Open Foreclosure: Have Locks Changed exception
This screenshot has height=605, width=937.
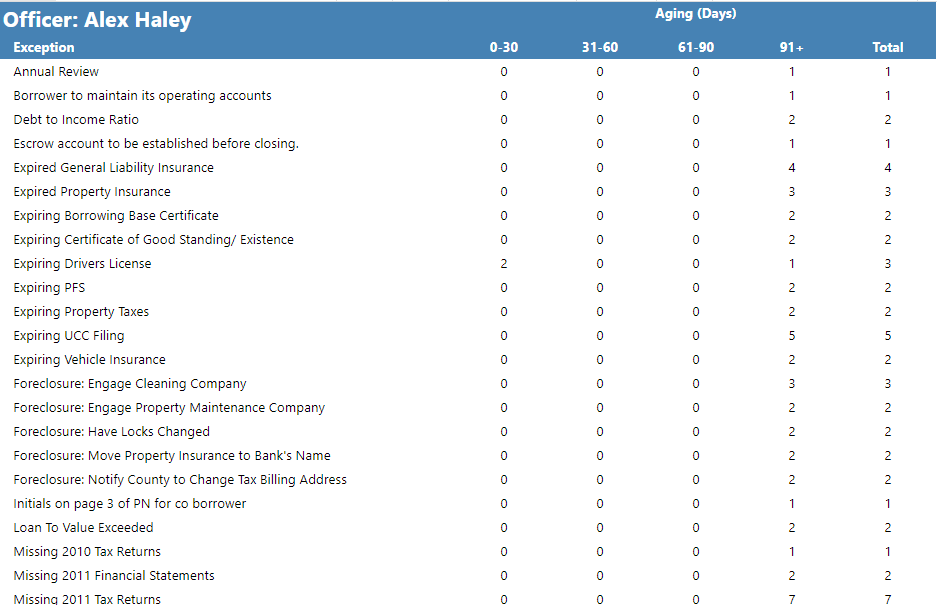(x=111, y=432)
